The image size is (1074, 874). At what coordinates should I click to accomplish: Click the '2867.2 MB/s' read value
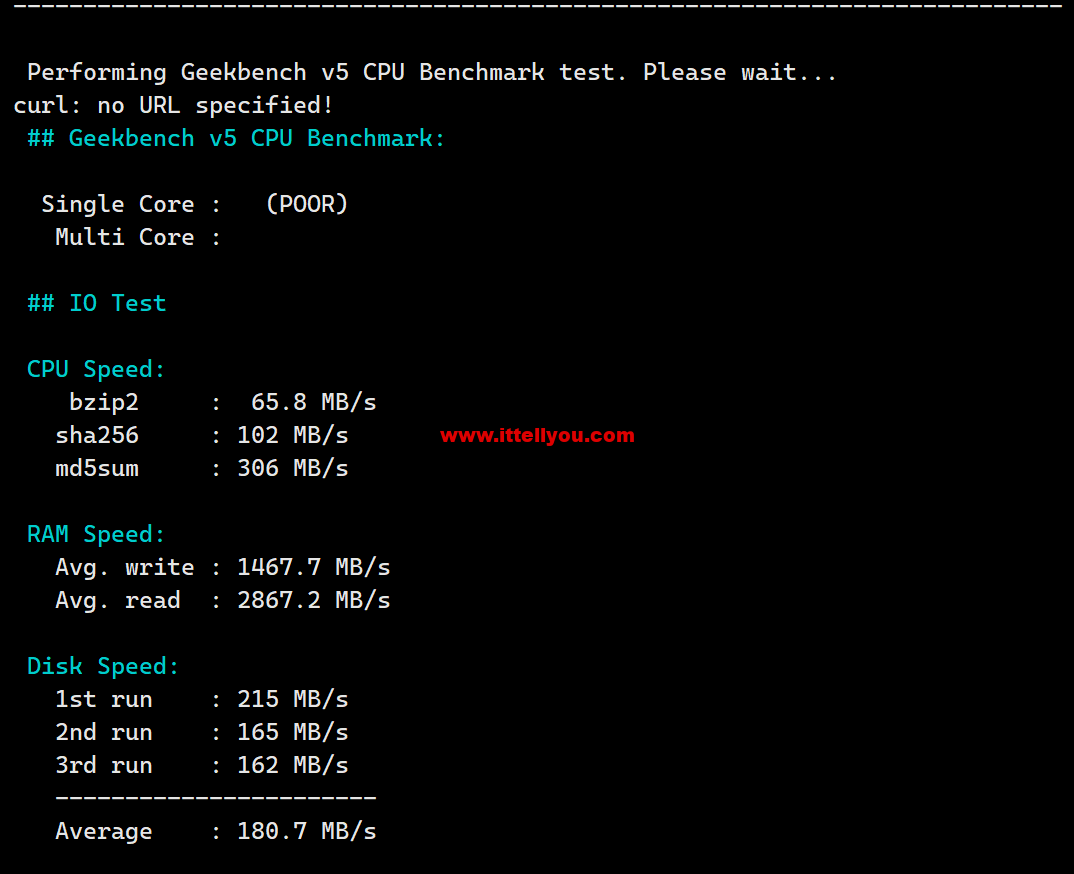[314, 601]
